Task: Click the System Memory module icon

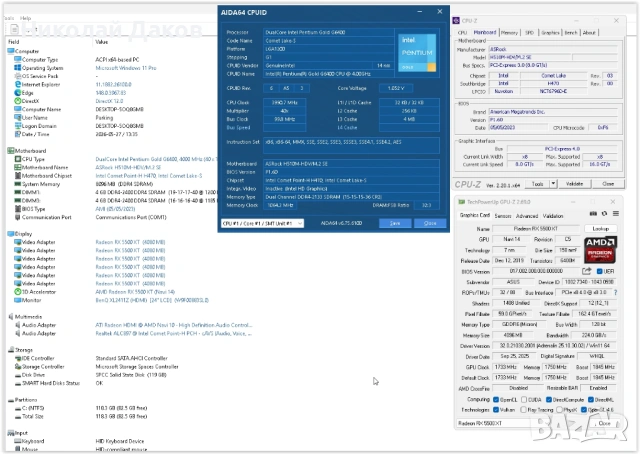Action: coord(18,184)
